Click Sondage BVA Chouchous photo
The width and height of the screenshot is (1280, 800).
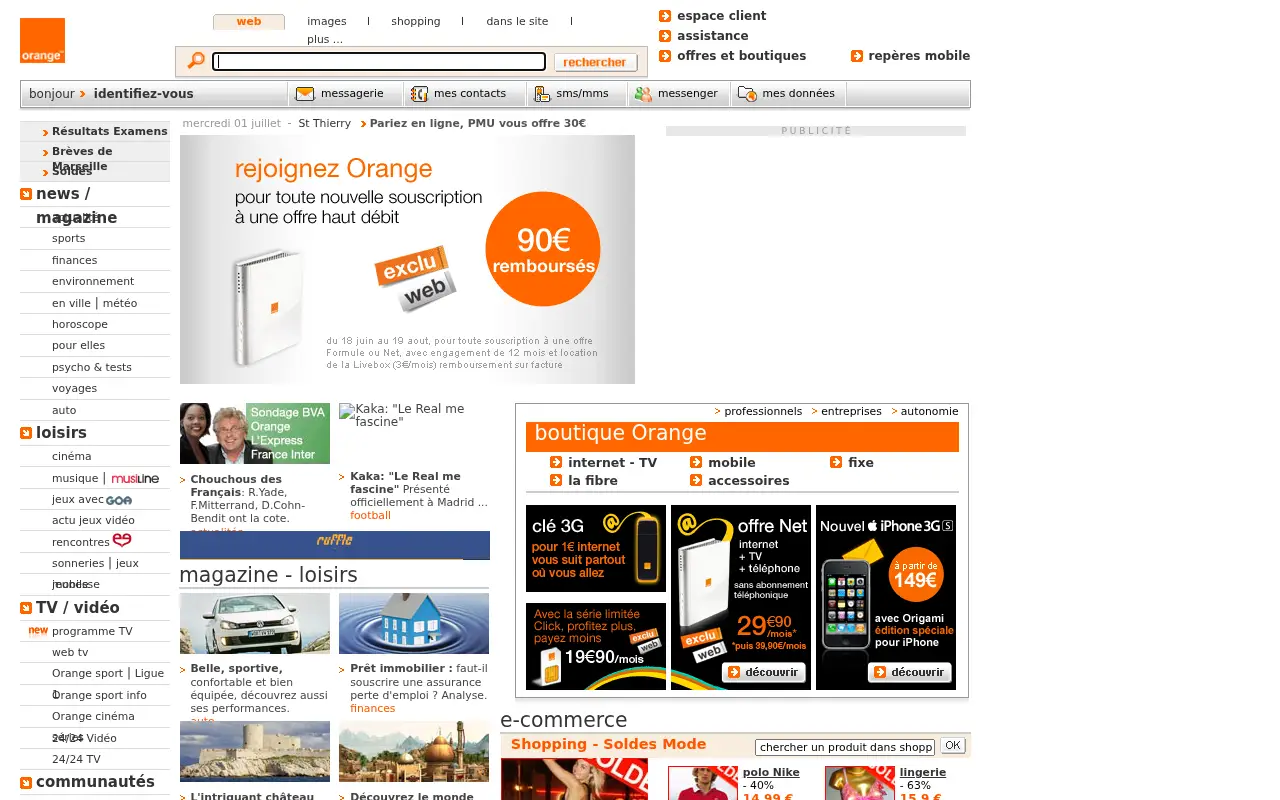(x=255, y=433)
